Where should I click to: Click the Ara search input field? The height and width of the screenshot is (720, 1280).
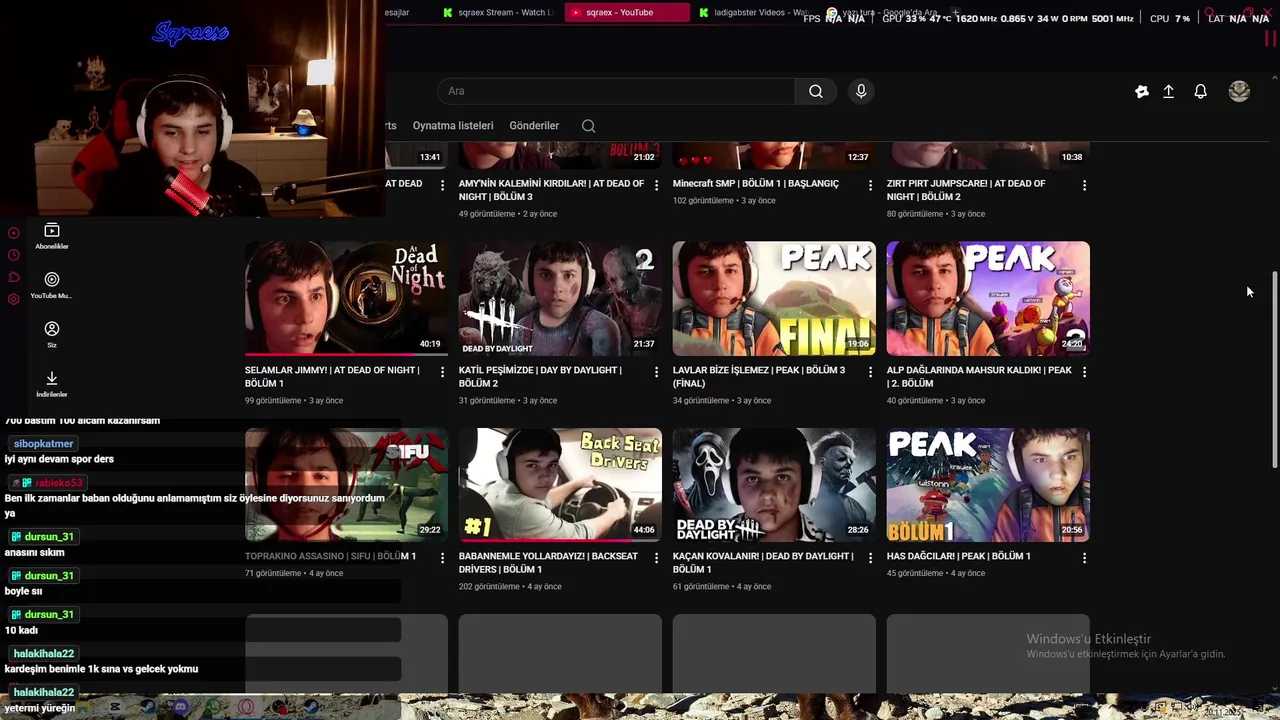point(616,91)
